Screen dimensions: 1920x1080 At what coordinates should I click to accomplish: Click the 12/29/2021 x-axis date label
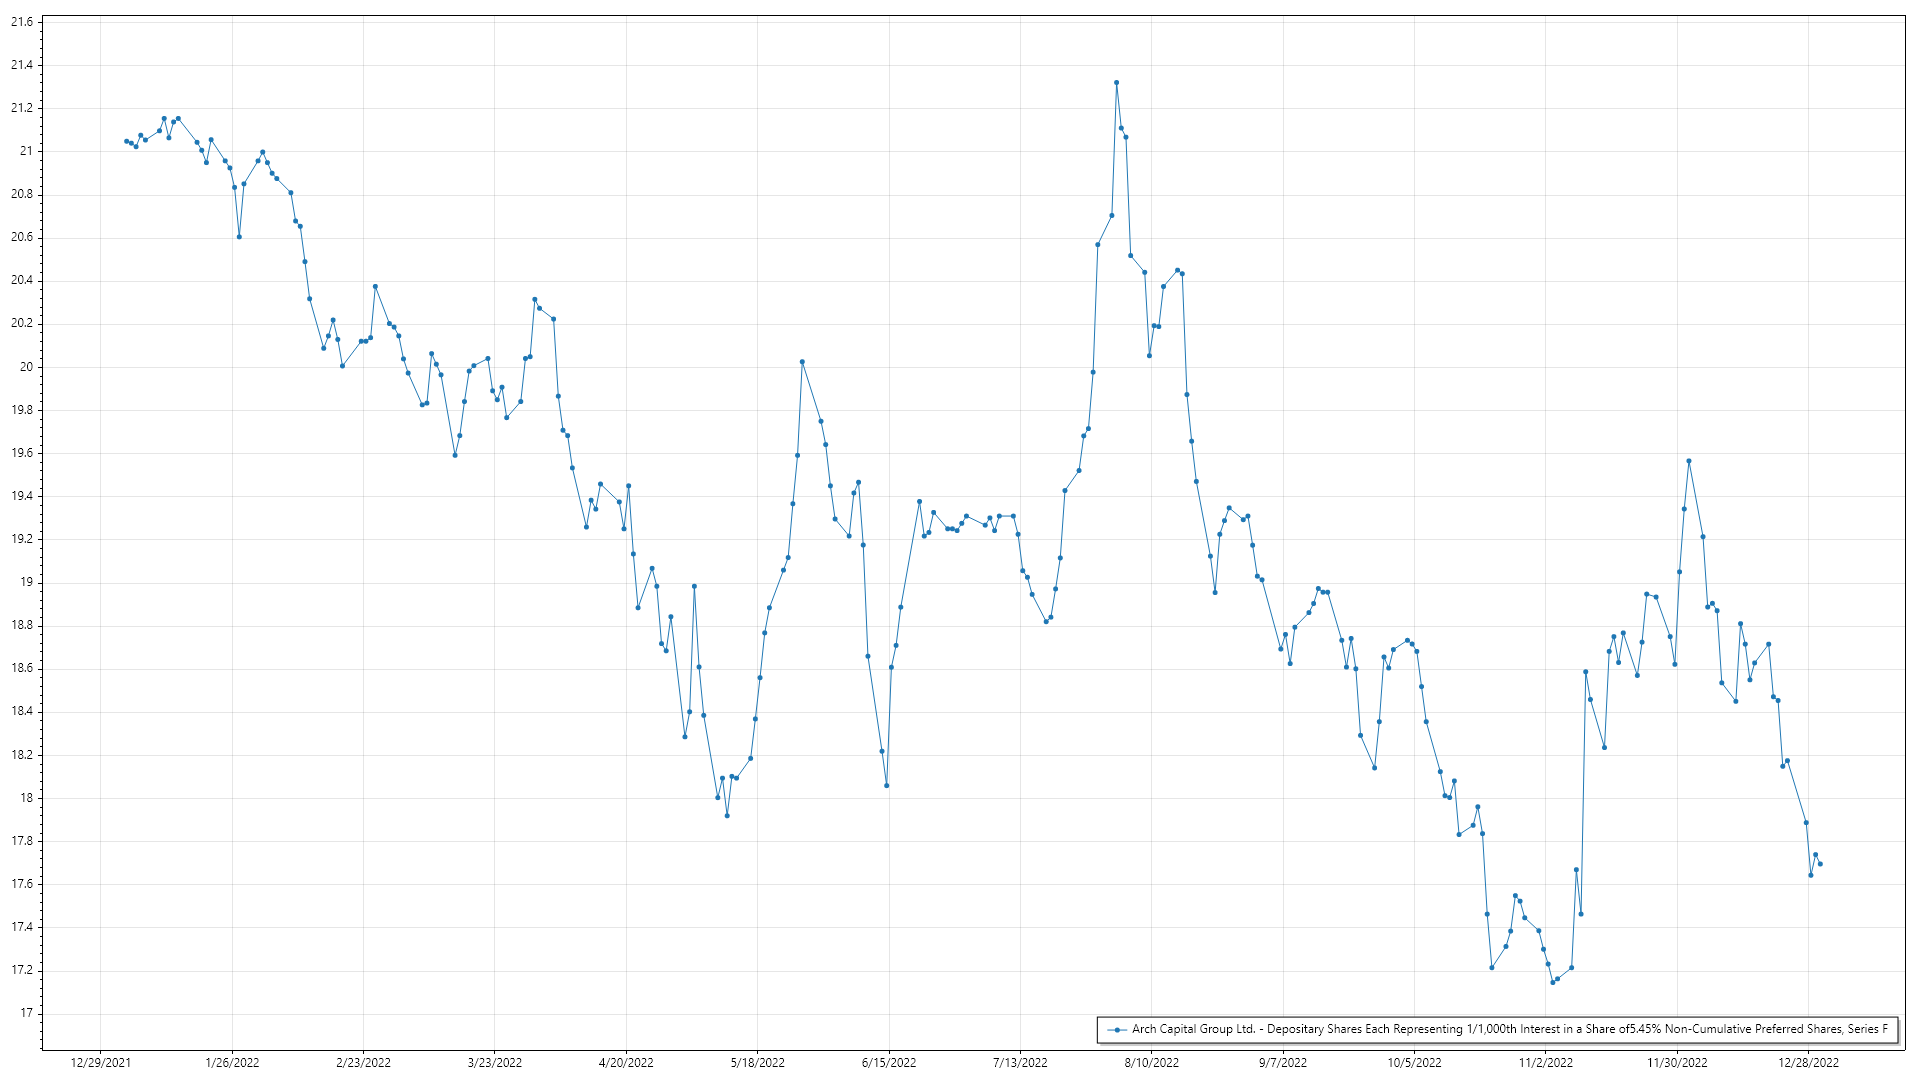[100, 1062]
